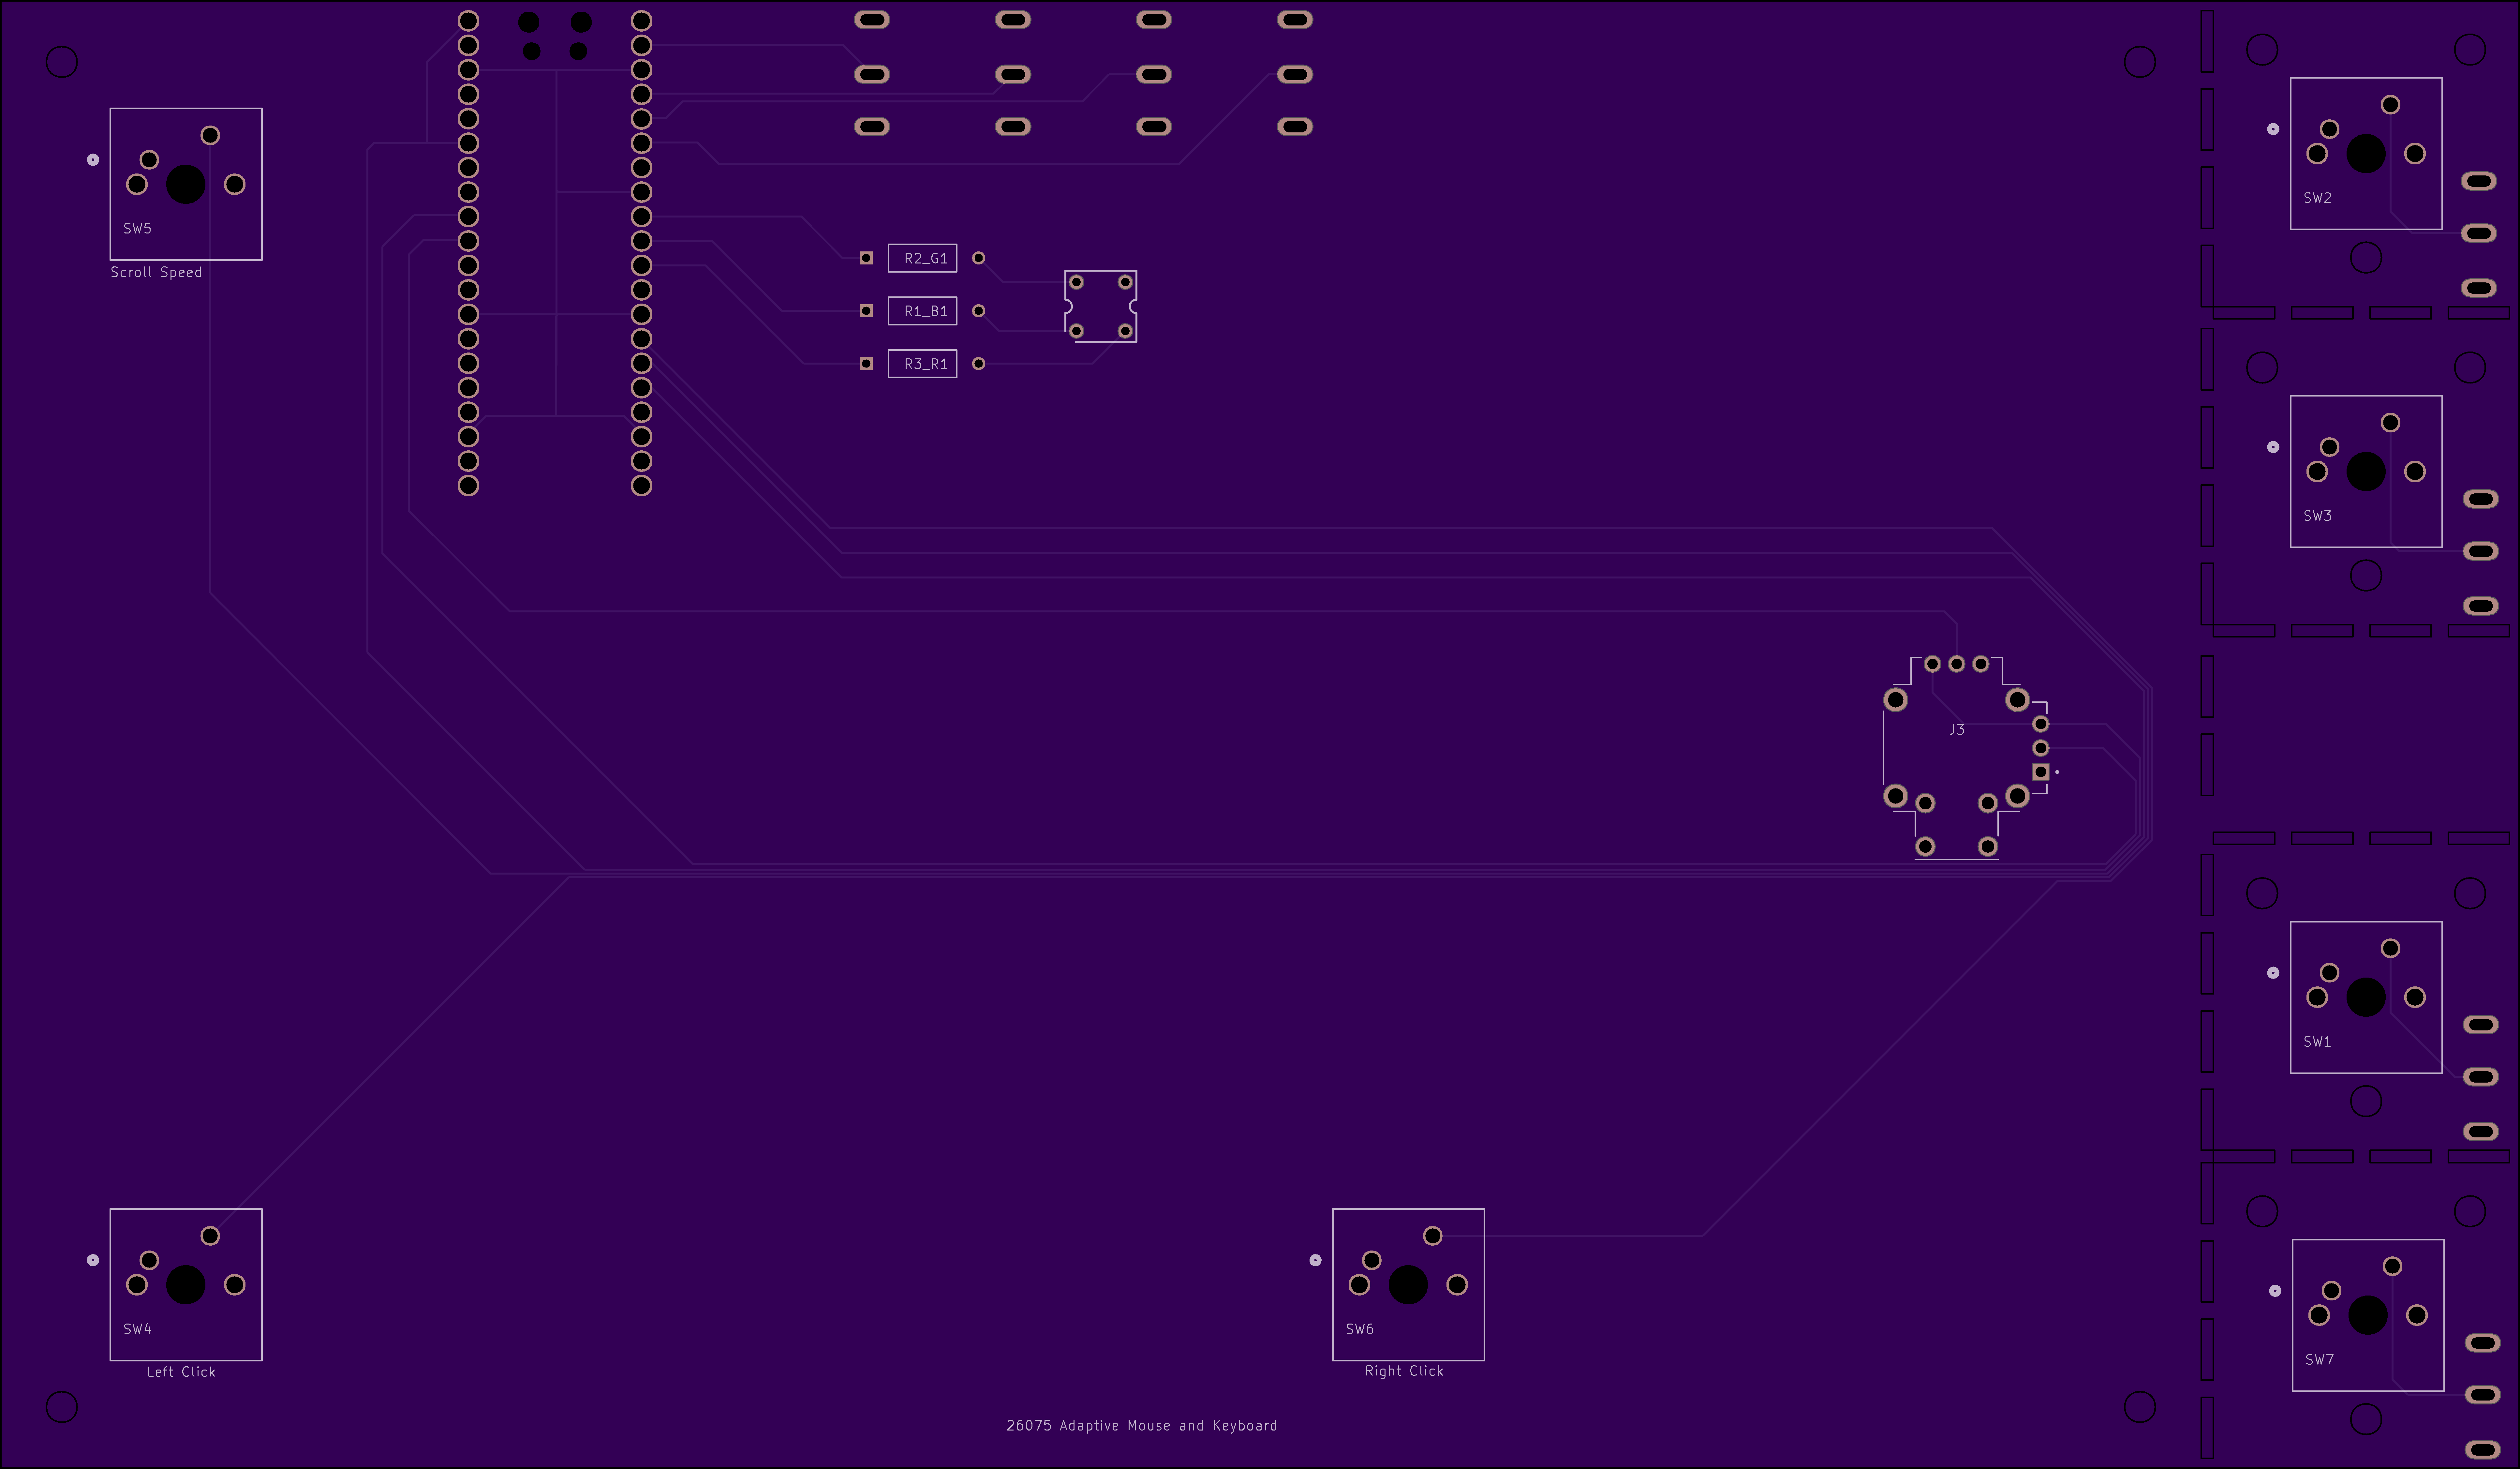Click SW5's large center mounting hole
The height and width of the screenshot is (1469, 2520).
(x=186, y=184)
